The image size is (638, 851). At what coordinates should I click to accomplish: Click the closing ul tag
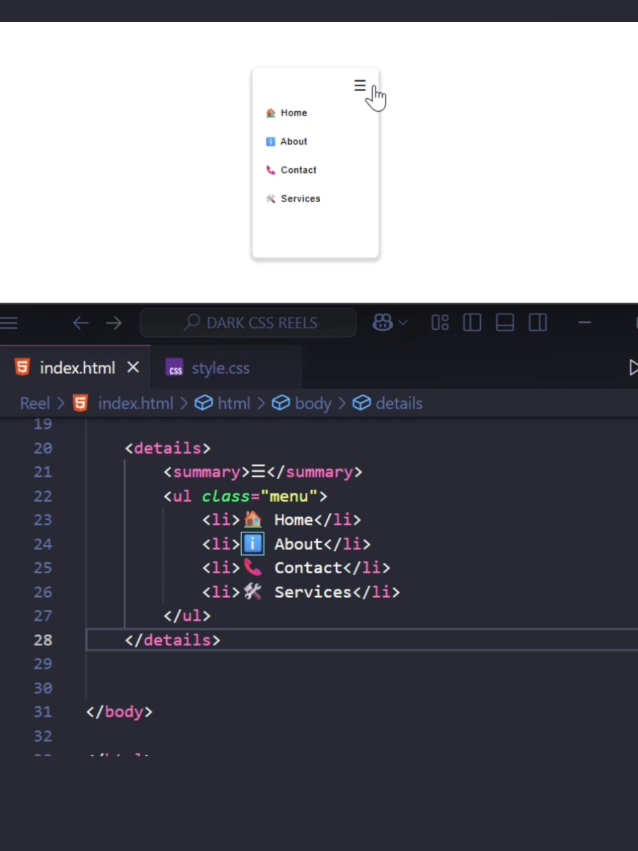[x=187, y=616]
